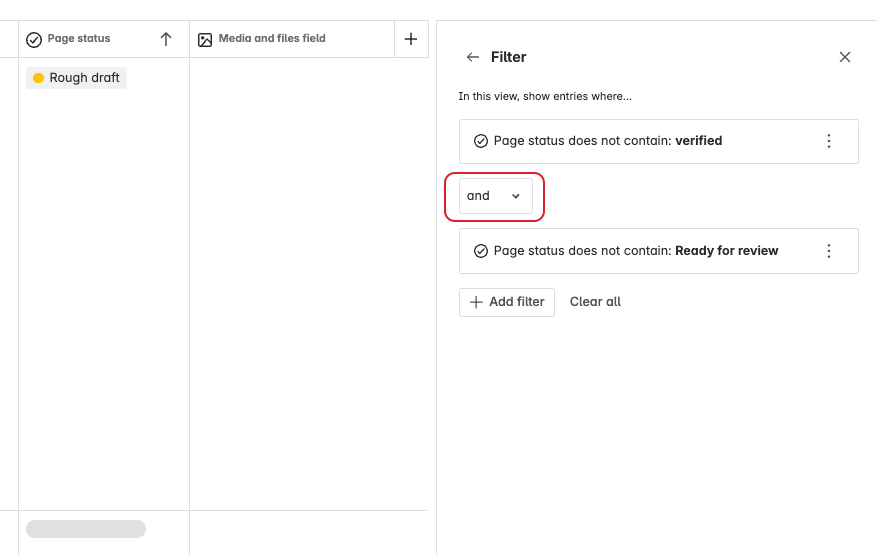
Task: Click the check-circle icon in Page status header
Action: coord(34,40)
